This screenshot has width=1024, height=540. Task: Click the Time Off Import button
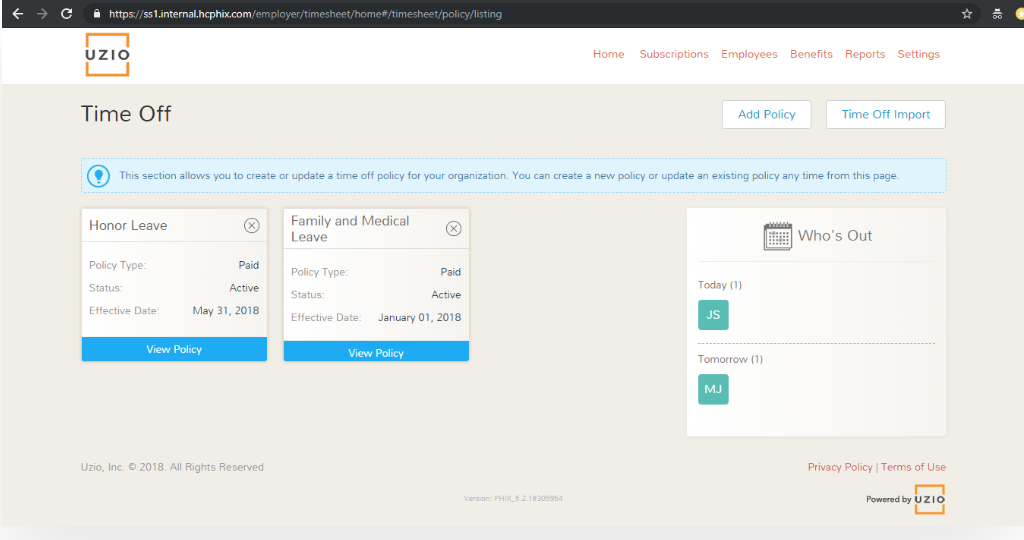coord(885,114)
